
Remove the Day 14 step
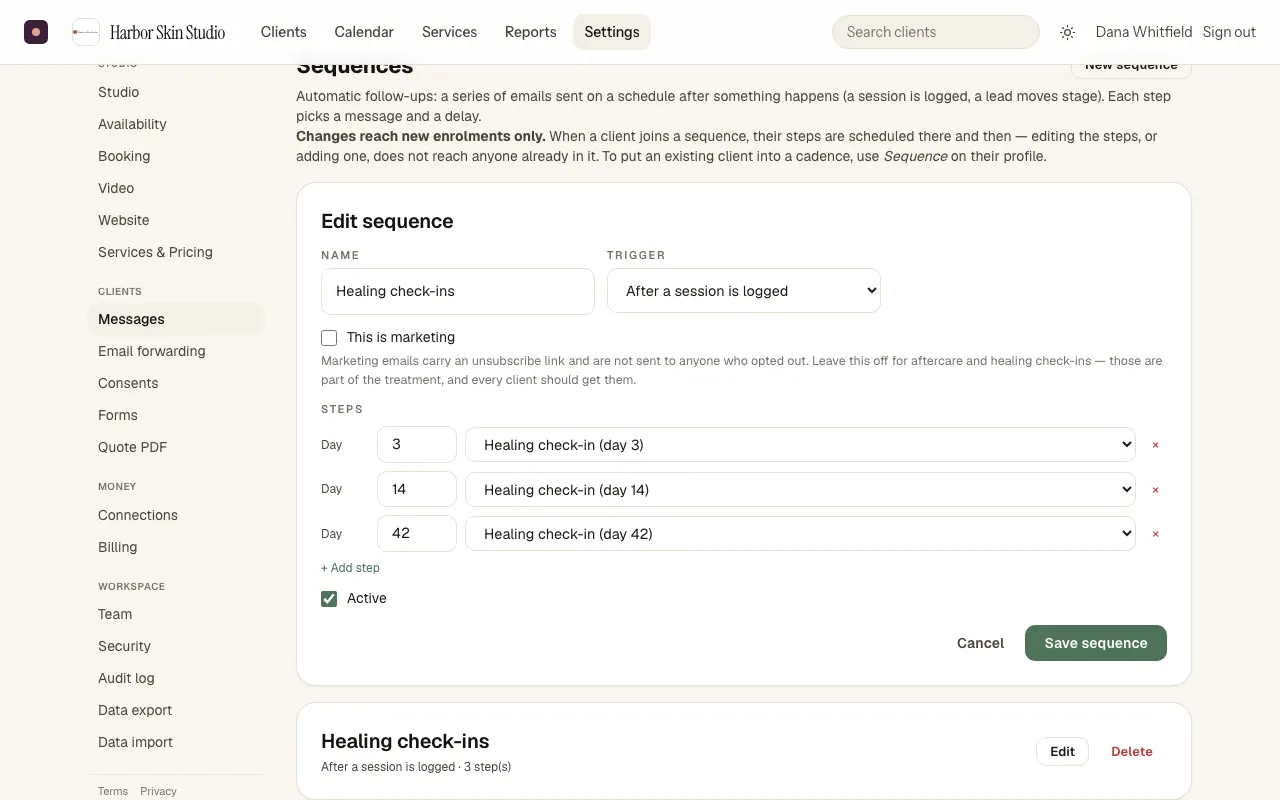click(x=1155, y=490)
